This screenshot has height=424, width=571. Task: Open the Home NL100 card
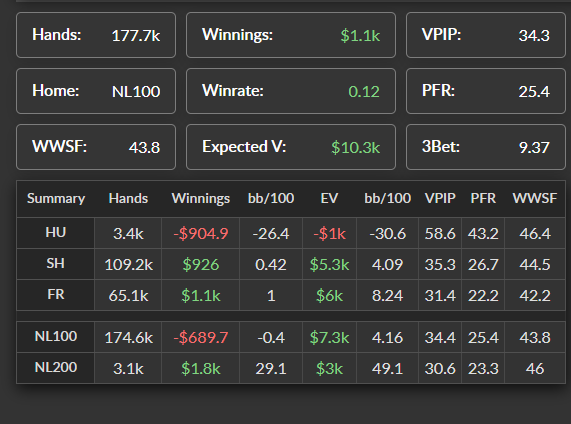(96, 91)
